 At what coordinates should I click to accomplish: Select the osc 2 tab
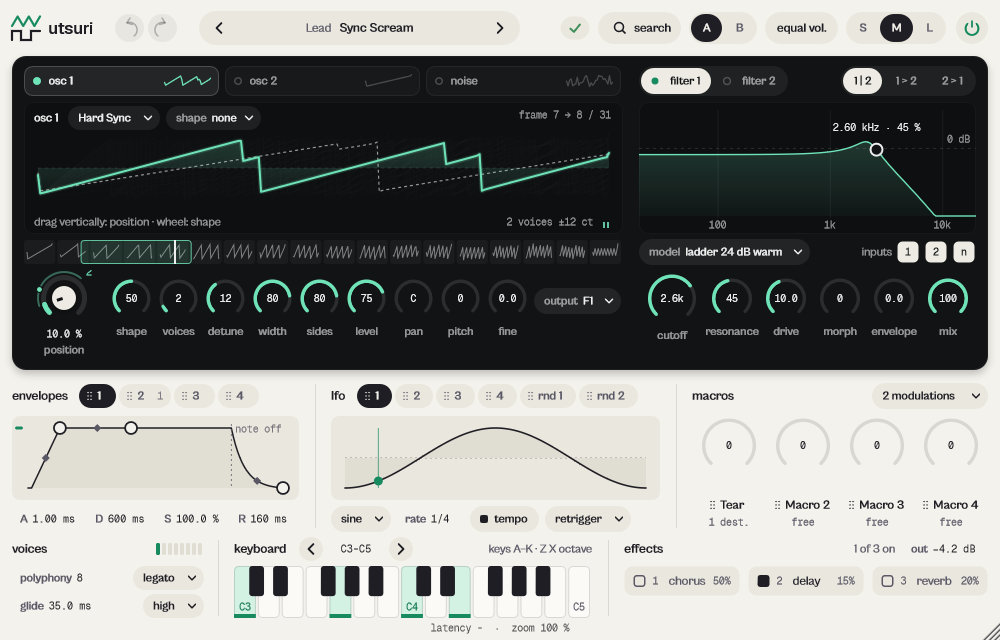[x=322, y=81]
